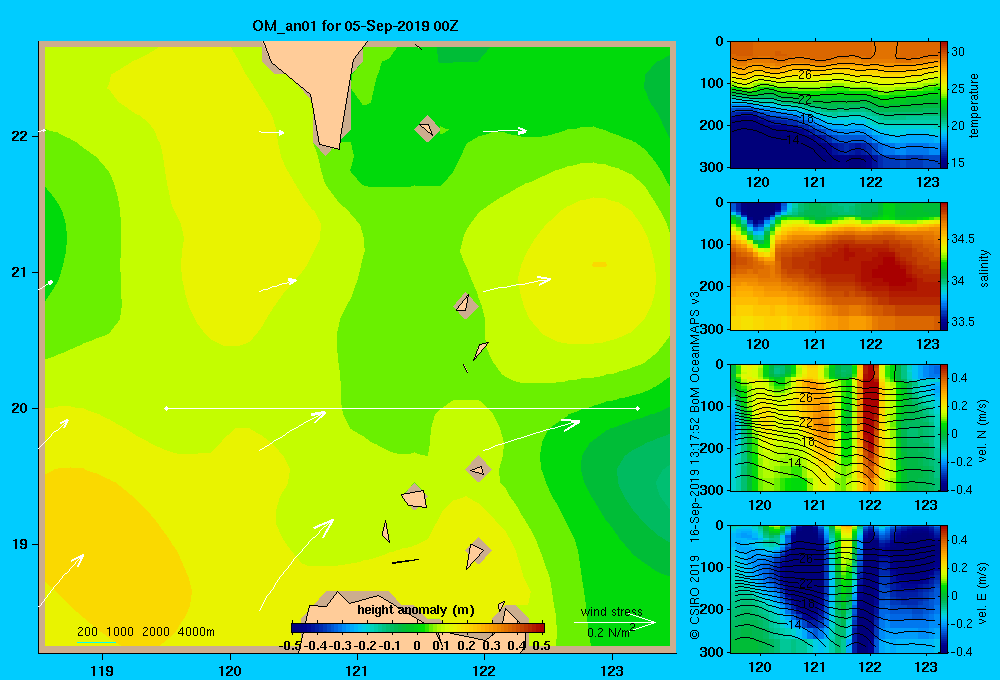Click the '26' isotherm label in temperature panel
Viewport: 1000px width, 680px height.
(805, 75)
